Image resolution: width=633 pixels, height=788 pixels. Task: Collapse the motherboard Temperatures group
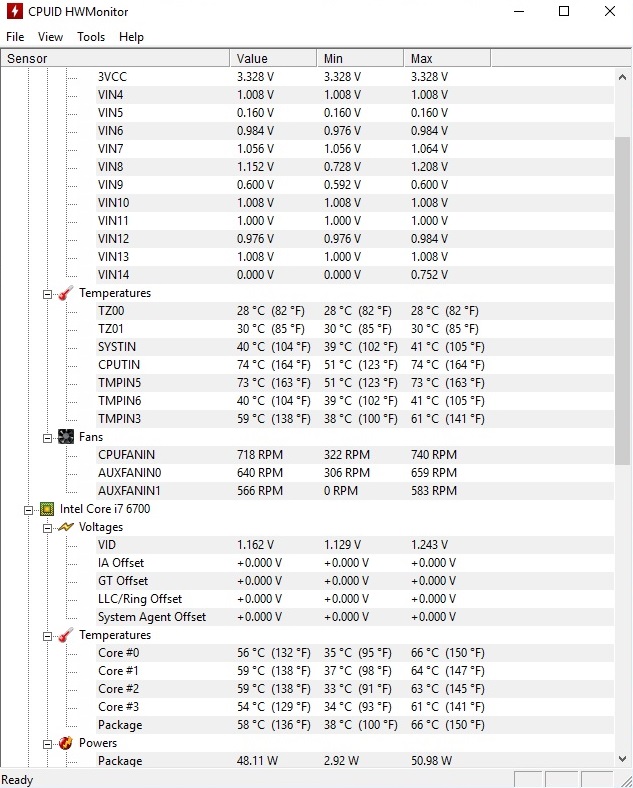click(47, 294)
